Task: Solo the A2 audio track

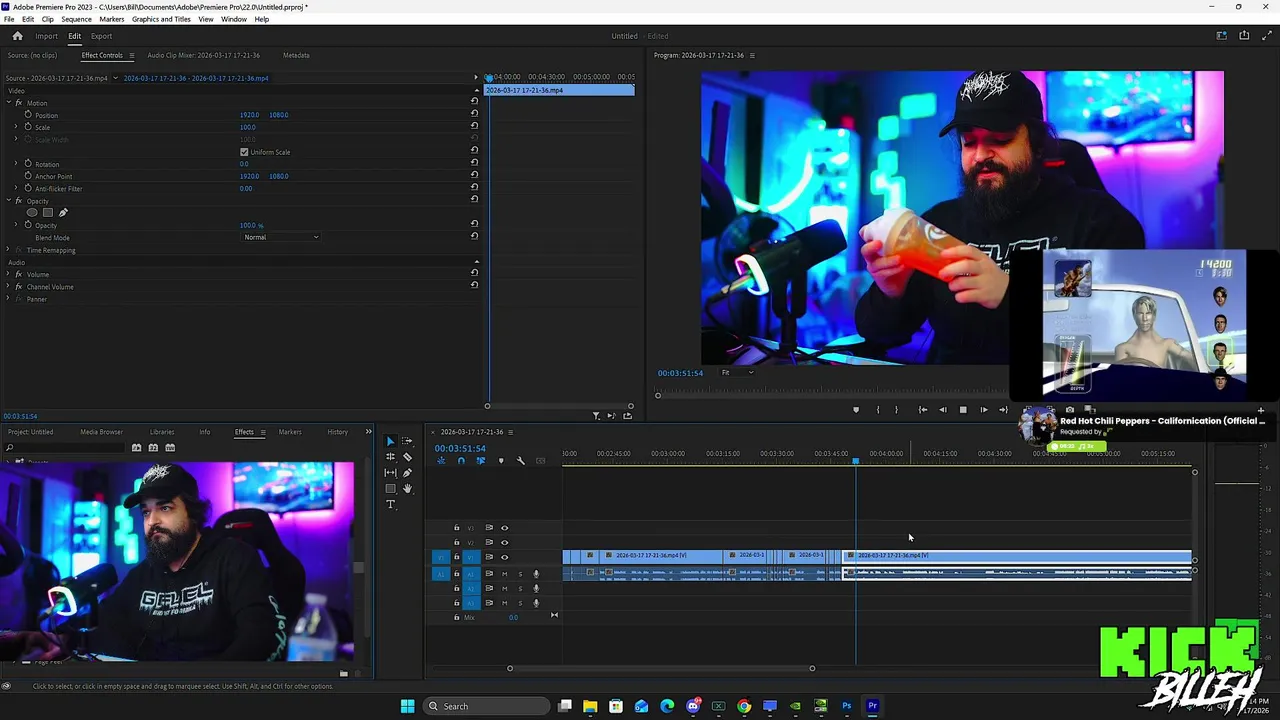Action: 520,589
